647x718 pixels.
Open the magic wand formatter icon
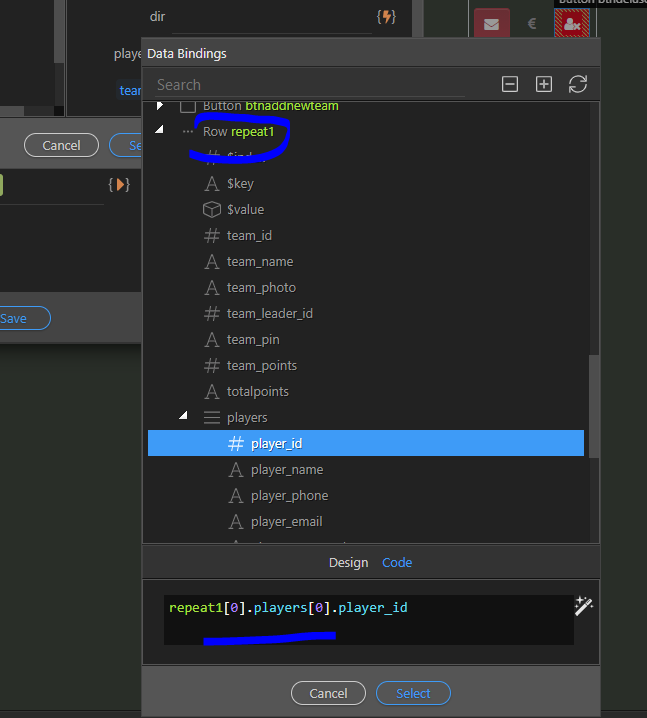tap(583, 605)
